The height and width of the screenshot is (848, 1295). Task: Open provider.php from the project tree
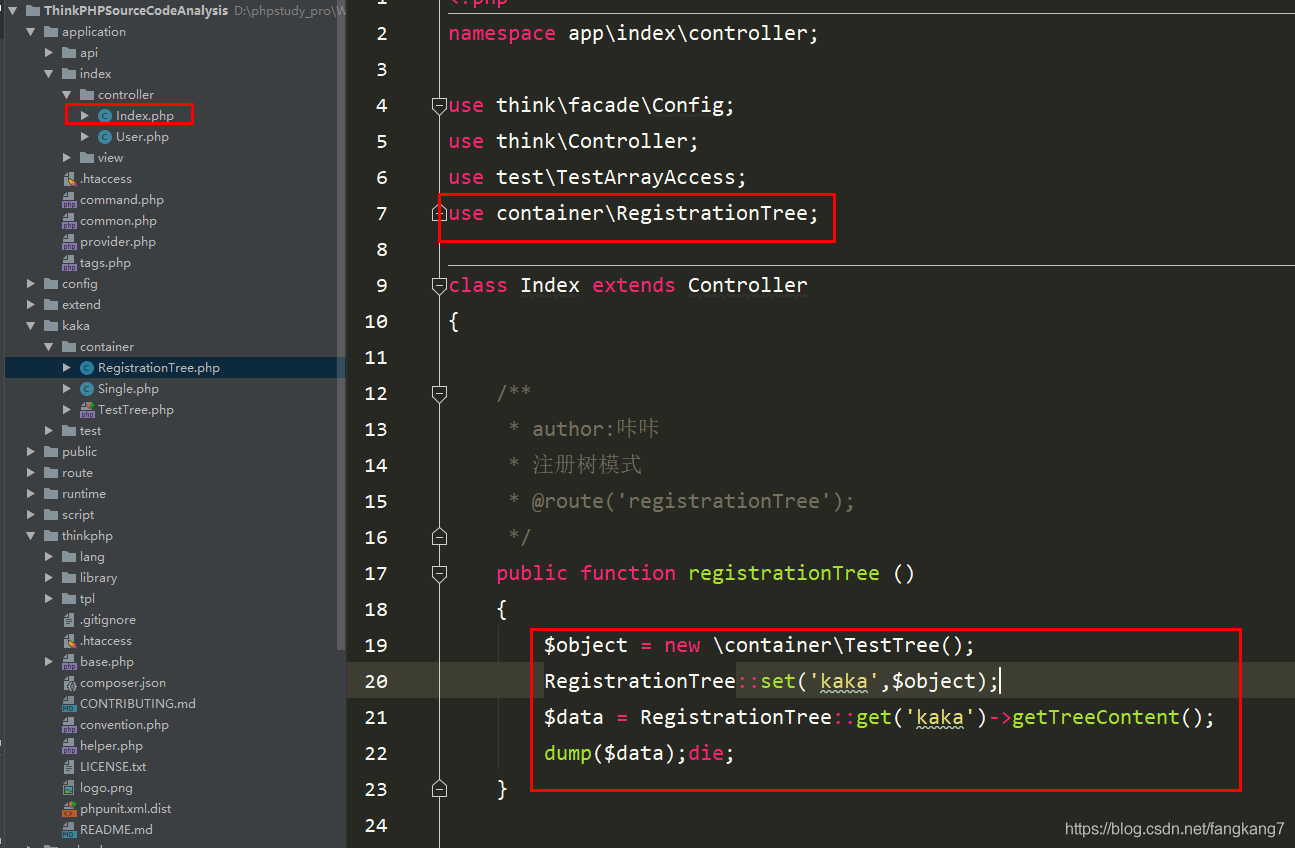117,242
